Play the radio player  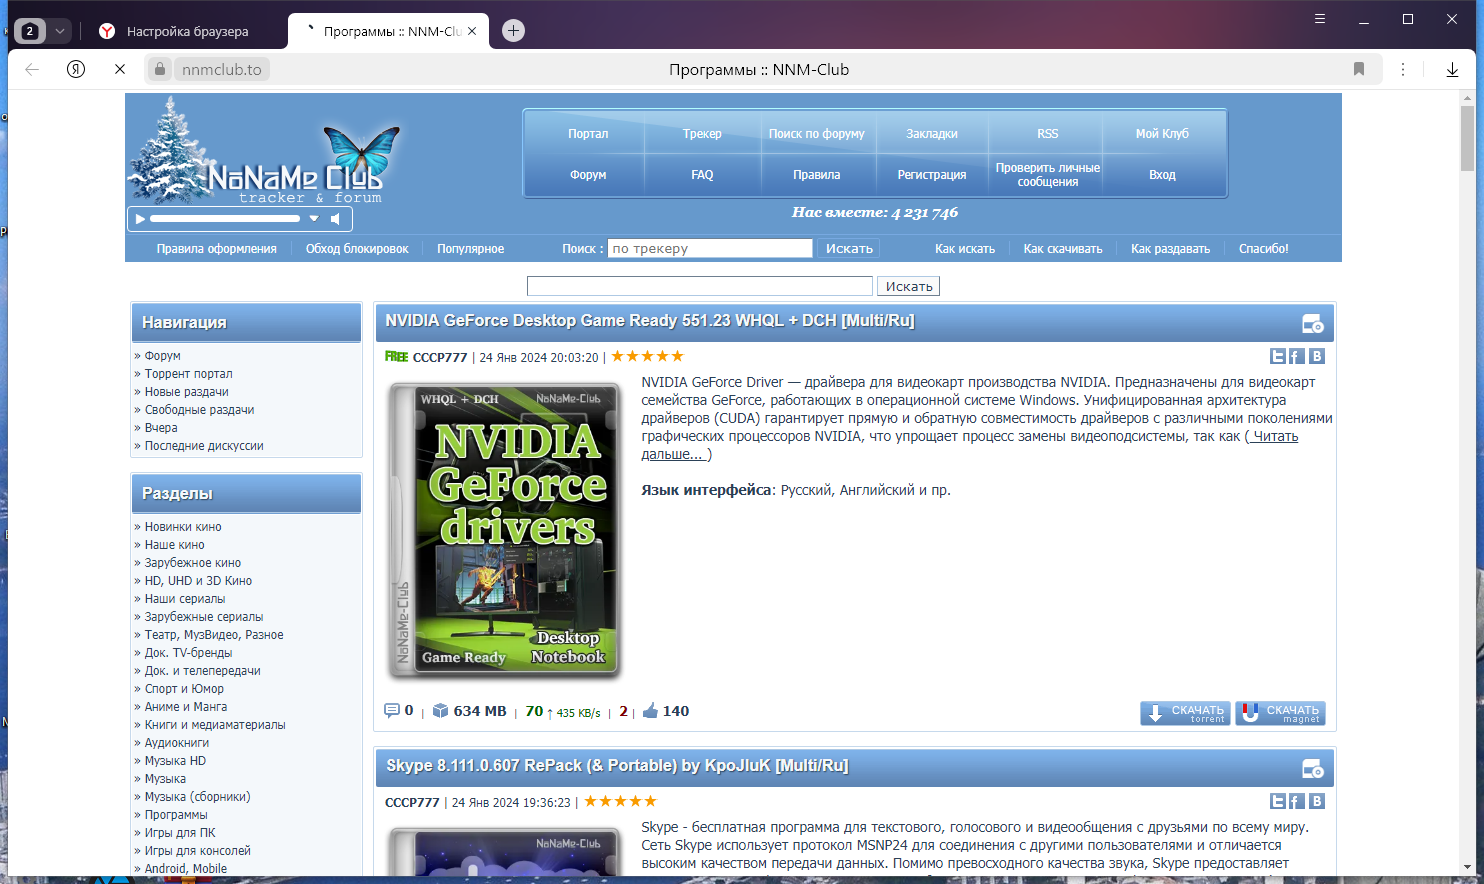[140, 218]
